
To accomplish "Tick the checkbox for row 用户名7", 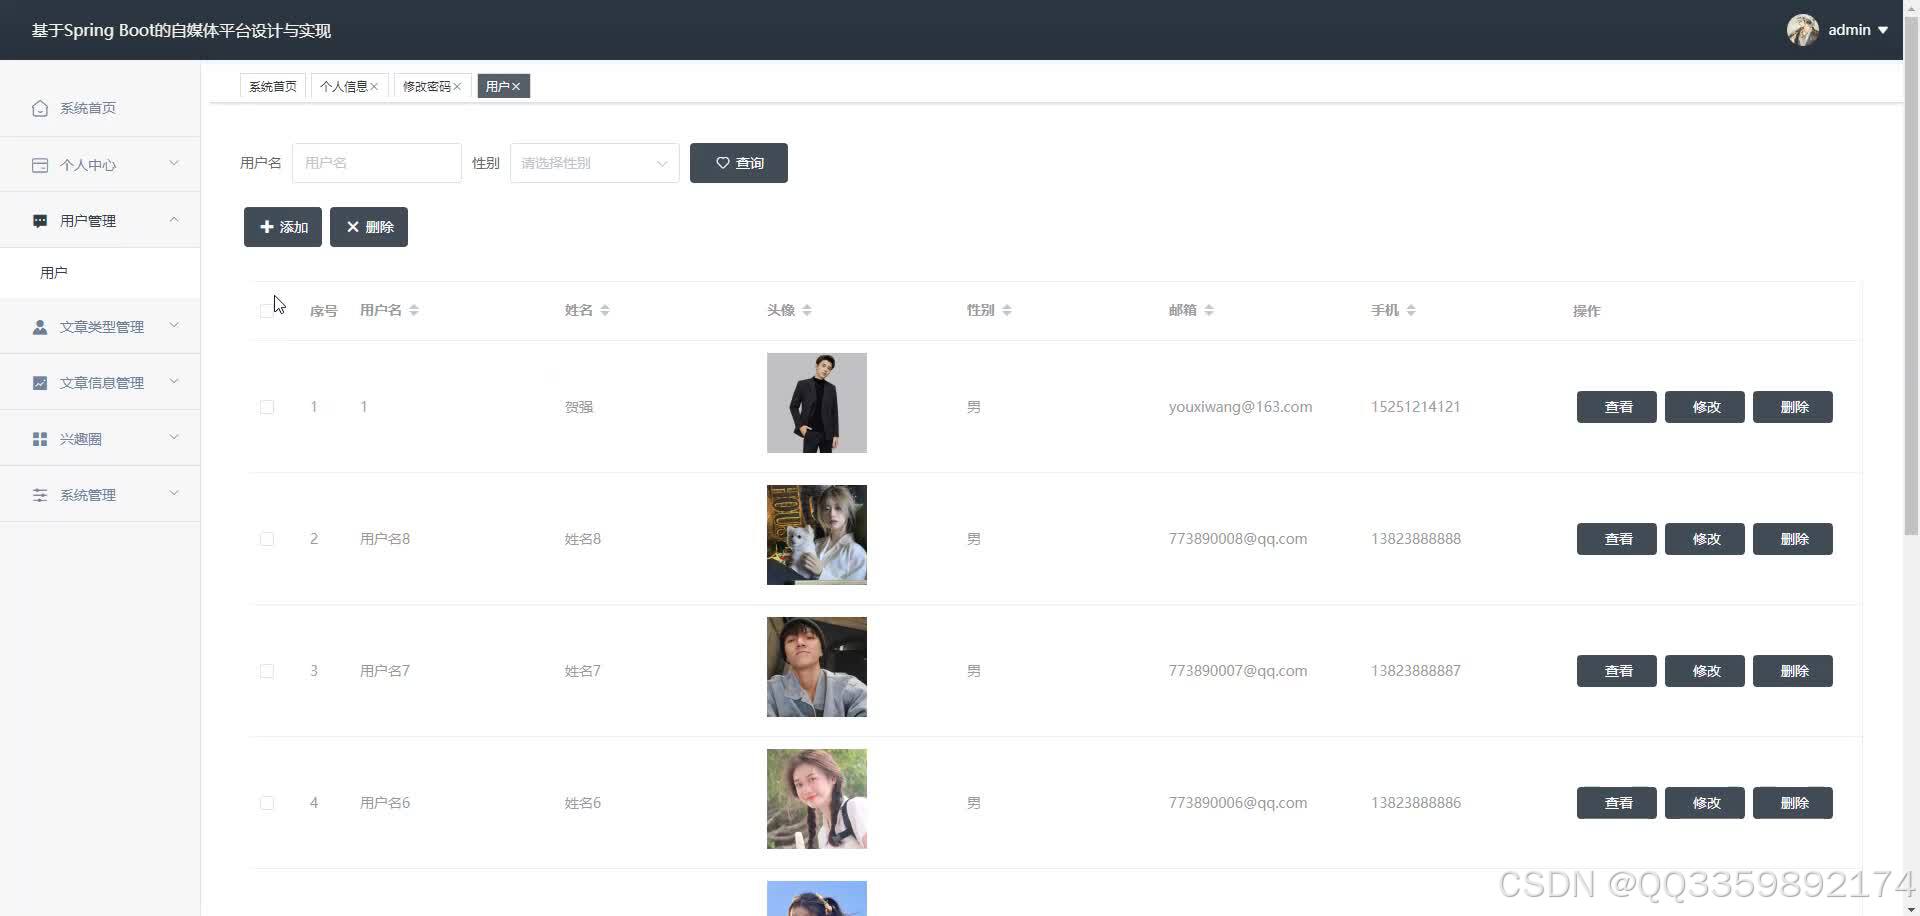I will (267, 671).
